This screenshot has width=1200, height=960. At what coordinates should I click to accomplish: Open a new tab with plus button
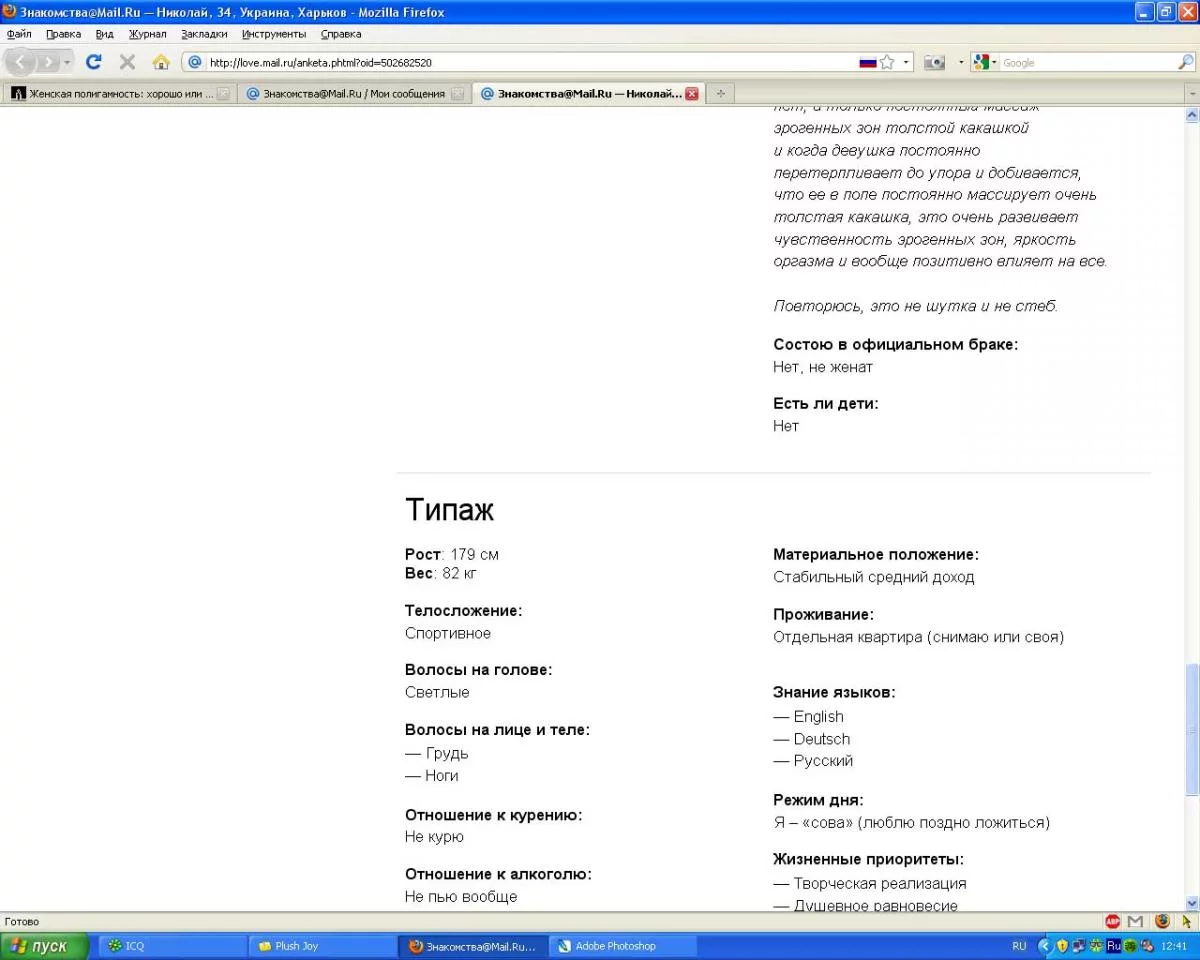(720, 94)
